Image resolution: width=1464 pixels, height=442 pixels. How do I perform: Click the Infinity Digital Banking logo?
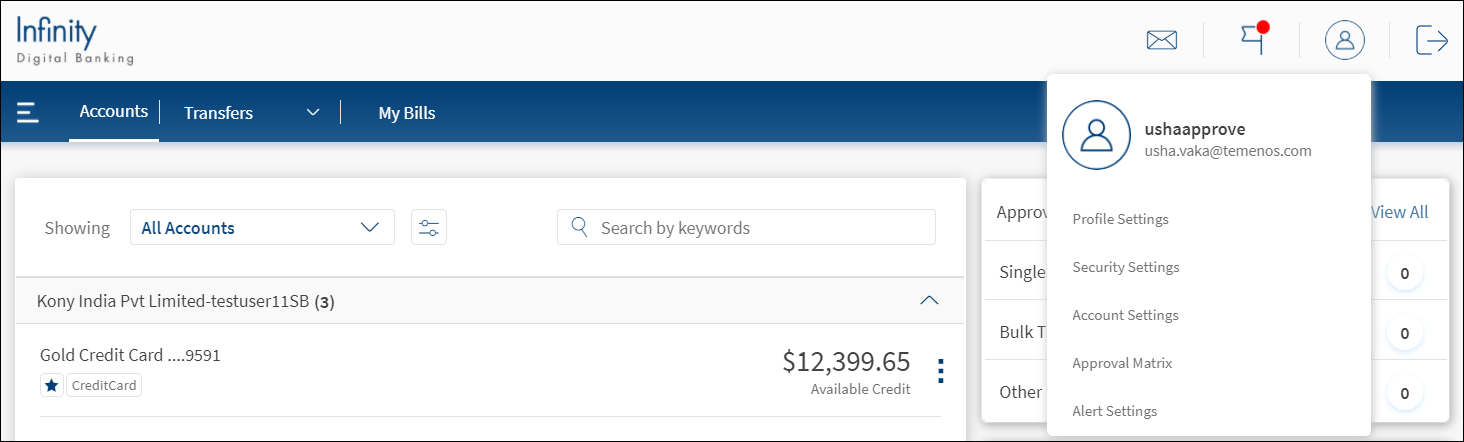pos(74,41)
